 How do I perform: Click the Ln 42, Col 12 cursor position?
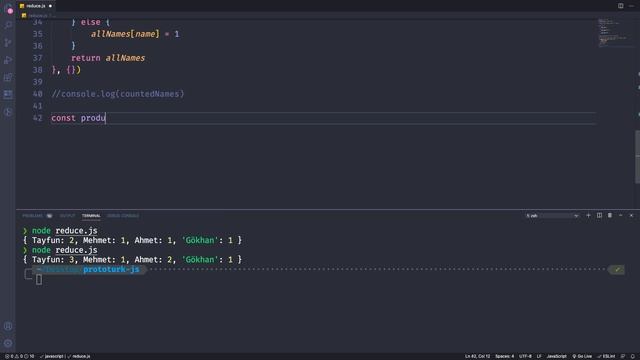[477, 356]
